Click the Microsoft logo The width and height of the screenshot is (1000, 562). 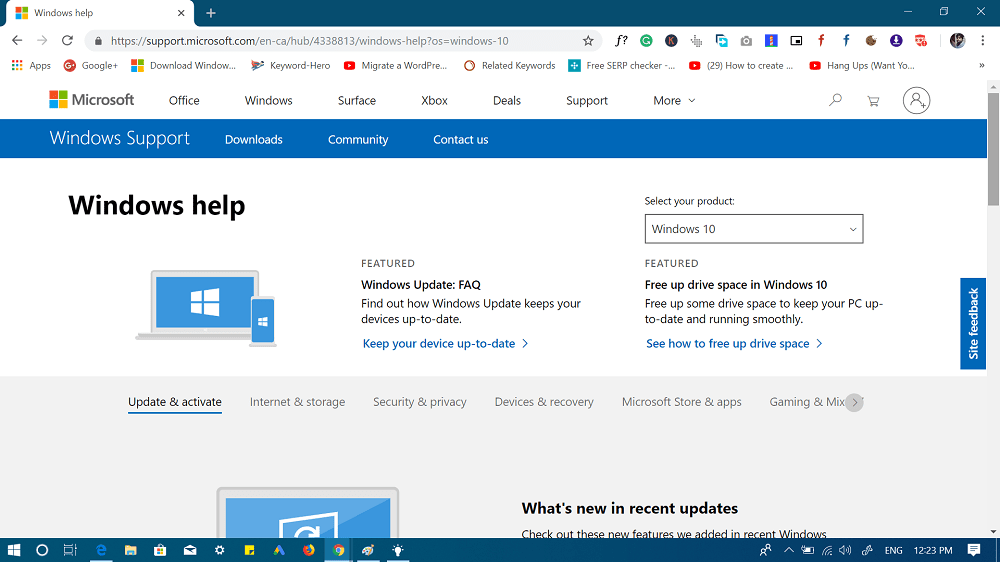coord(92,100)
